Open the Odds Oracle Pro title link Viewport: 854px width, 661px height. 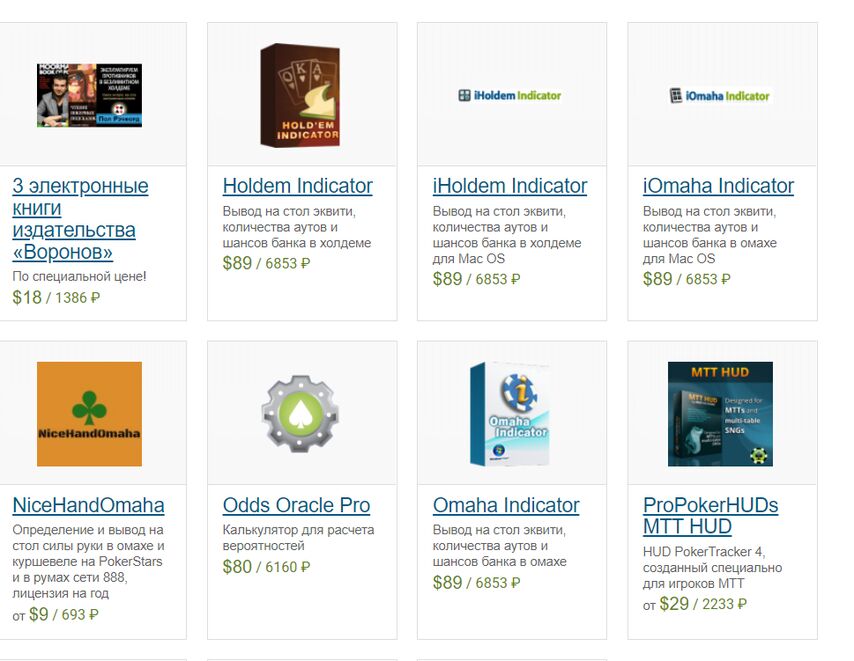tap(296, 505)
